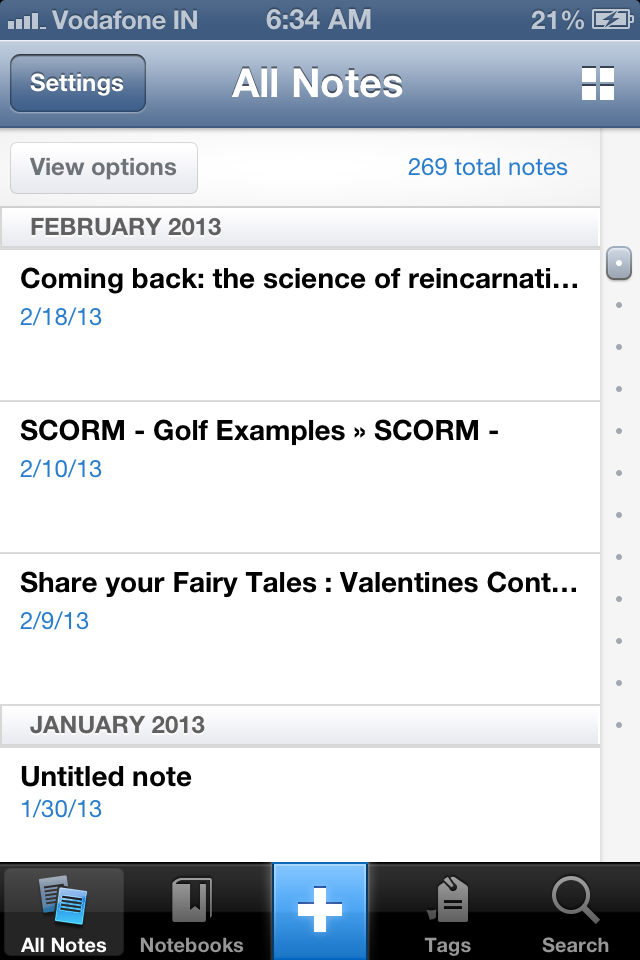Viewport: 640px width, 960px height.
Task: Jump to the last index dot
Action: pos(619,725)
